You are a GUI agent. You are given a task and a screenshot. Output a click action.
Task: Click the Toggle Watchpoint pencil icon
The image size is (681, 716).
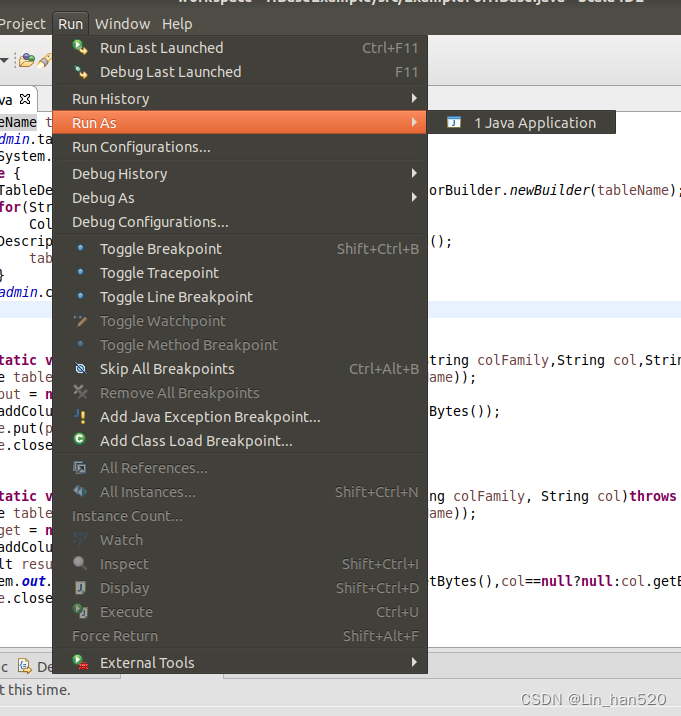click(x=80, y=321)
